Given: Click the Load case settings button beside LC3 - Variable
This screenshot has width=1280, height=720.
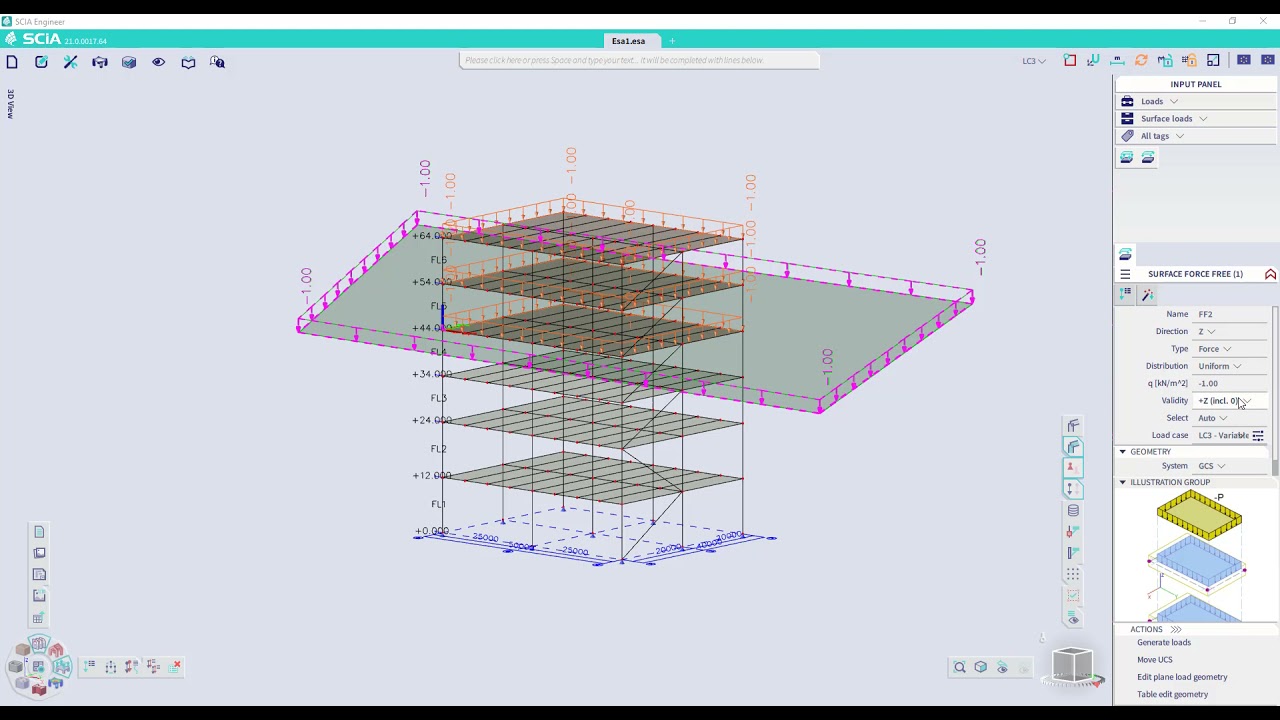Looking at the screenshot, I should [1258, 436].
